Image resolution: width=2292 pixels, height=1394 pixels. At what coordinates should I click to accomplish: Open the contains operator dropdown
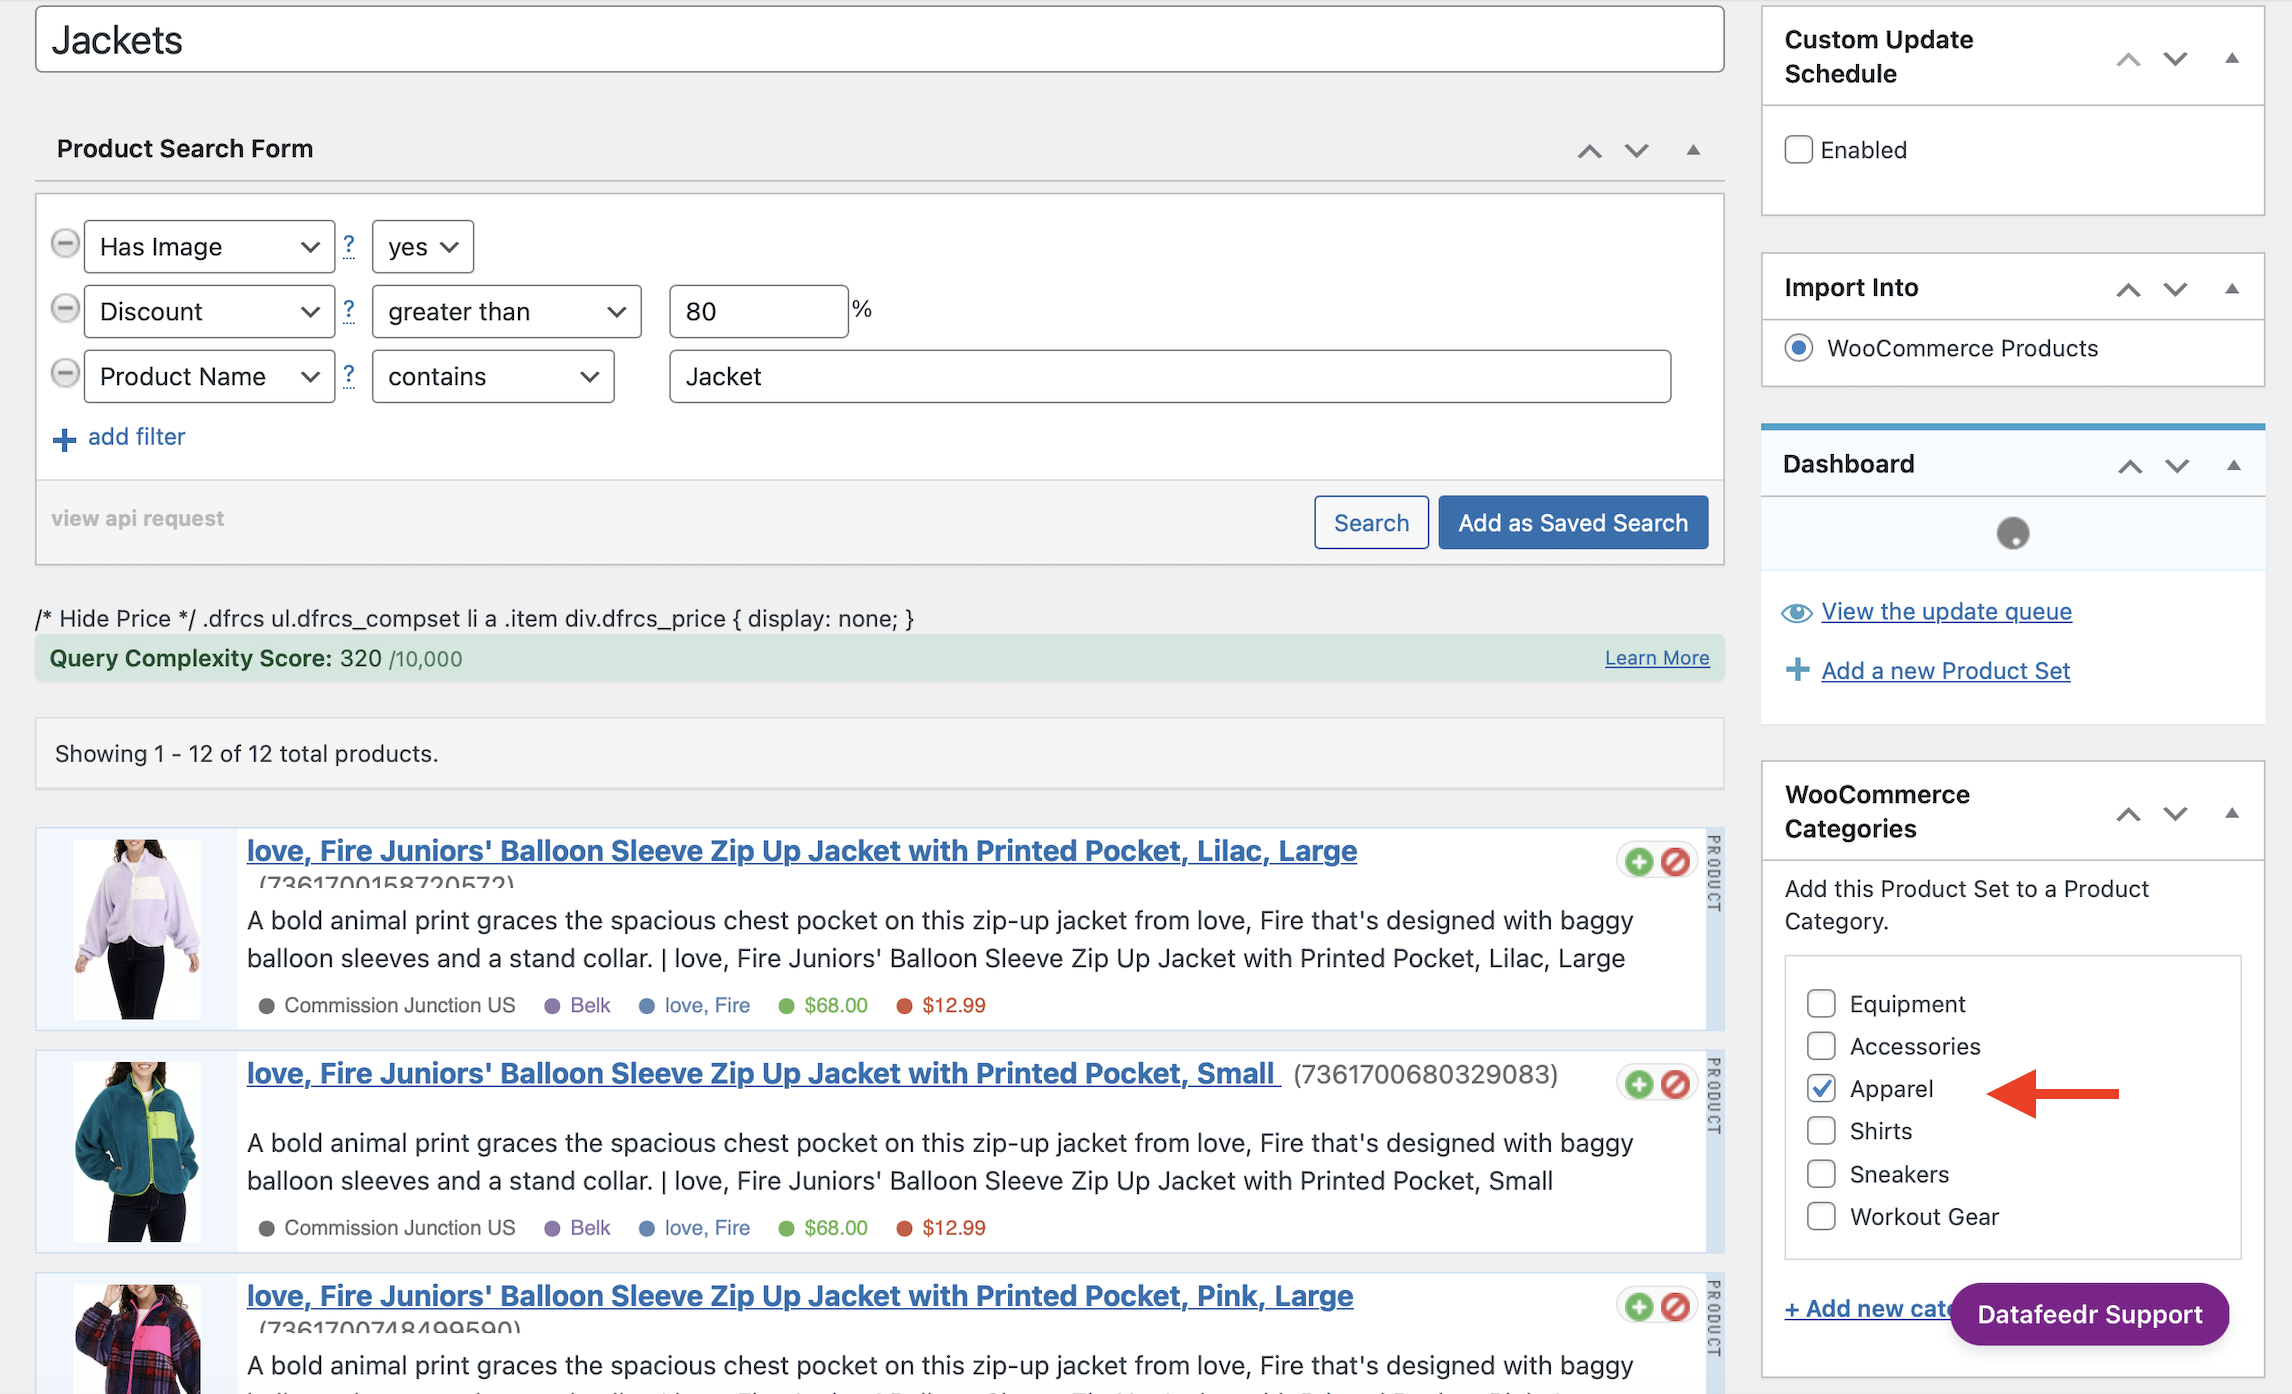click(493, 376)
